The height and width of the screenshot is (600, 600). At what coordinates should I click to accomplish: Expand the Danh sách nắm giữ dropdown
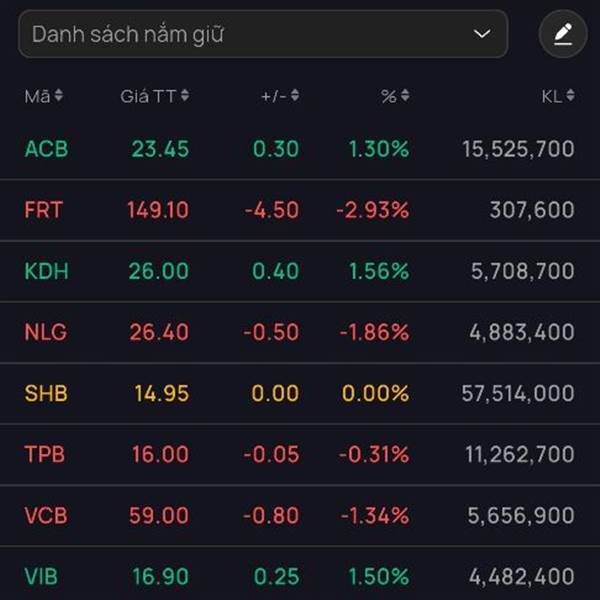[263, 34]
